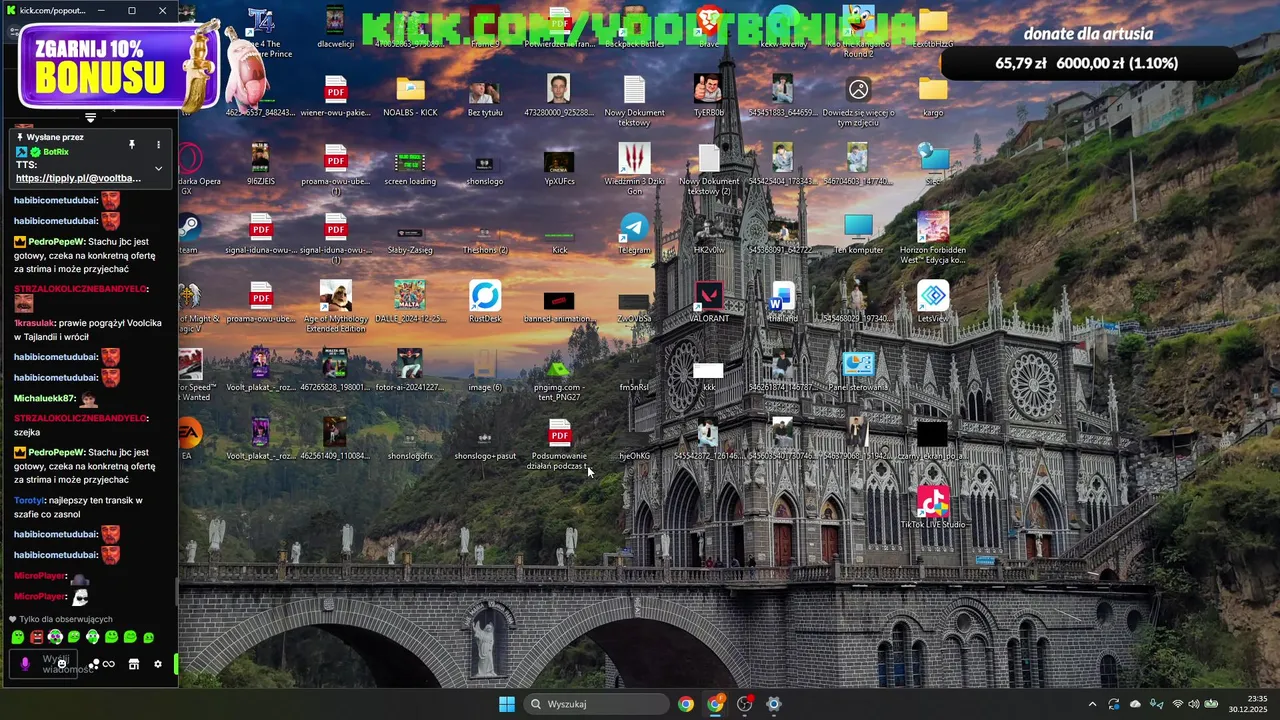Open the DALLE_2024-12-25 image file
The height and width of the screenshot is (720, 1280).
[x=410, y=302]
